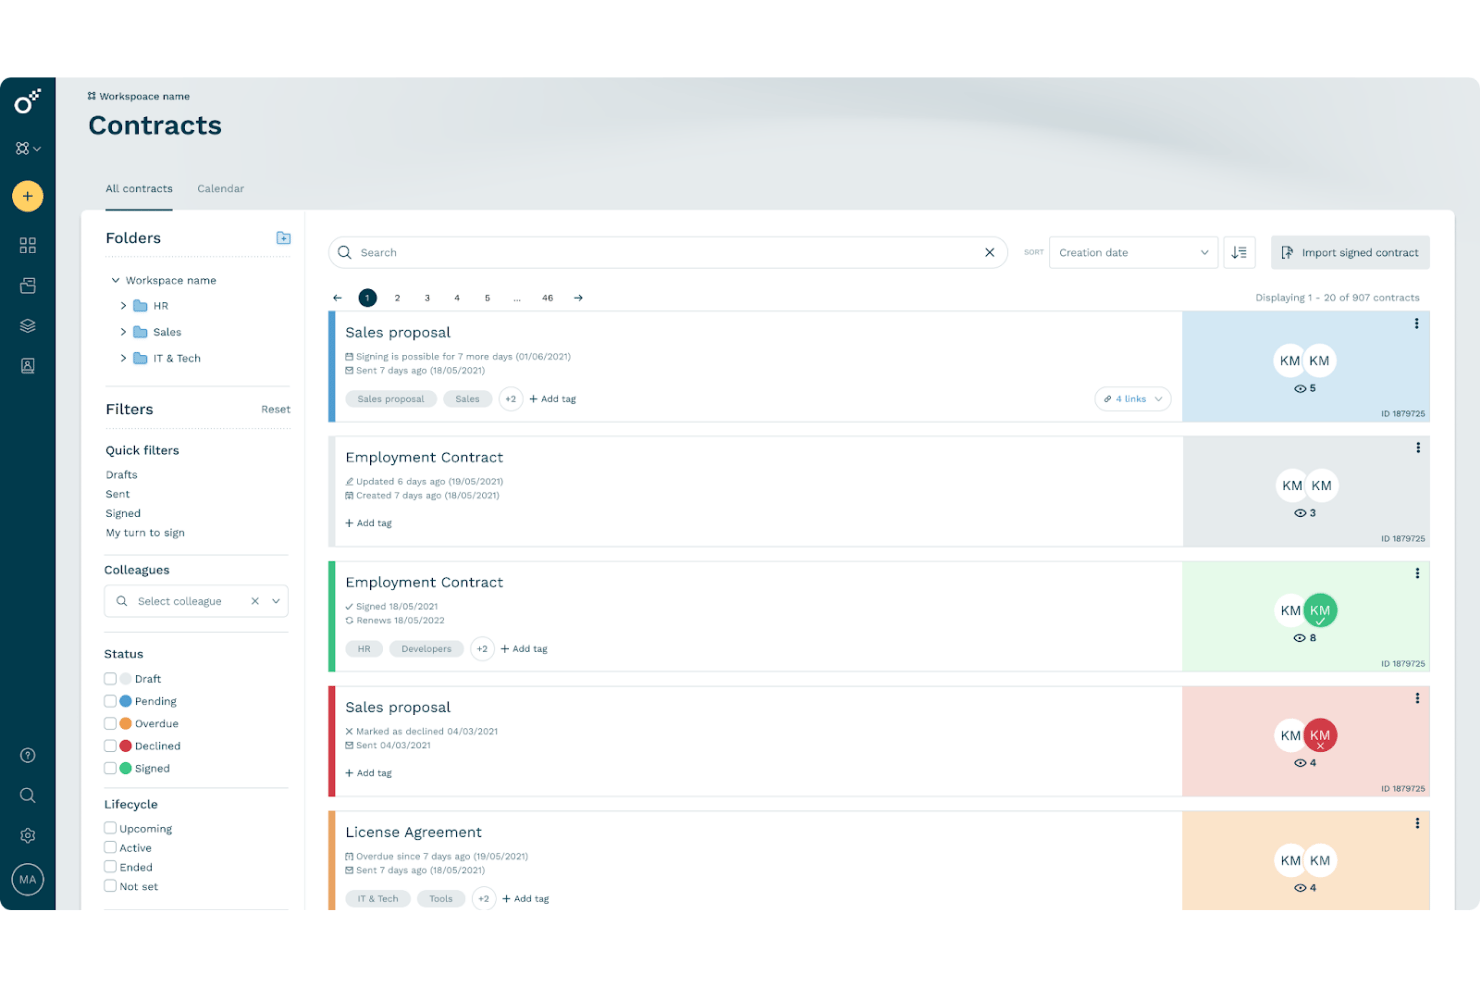
Task: Clear the selected colleague with X
Action: click(x=255, y=601)
